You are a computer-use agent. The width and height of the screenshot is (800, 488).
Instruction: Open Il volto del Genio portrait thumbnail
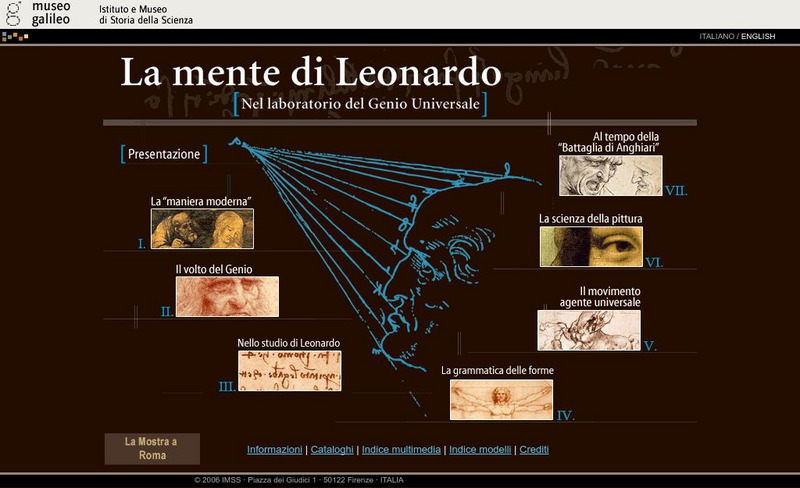pos(227,296)
